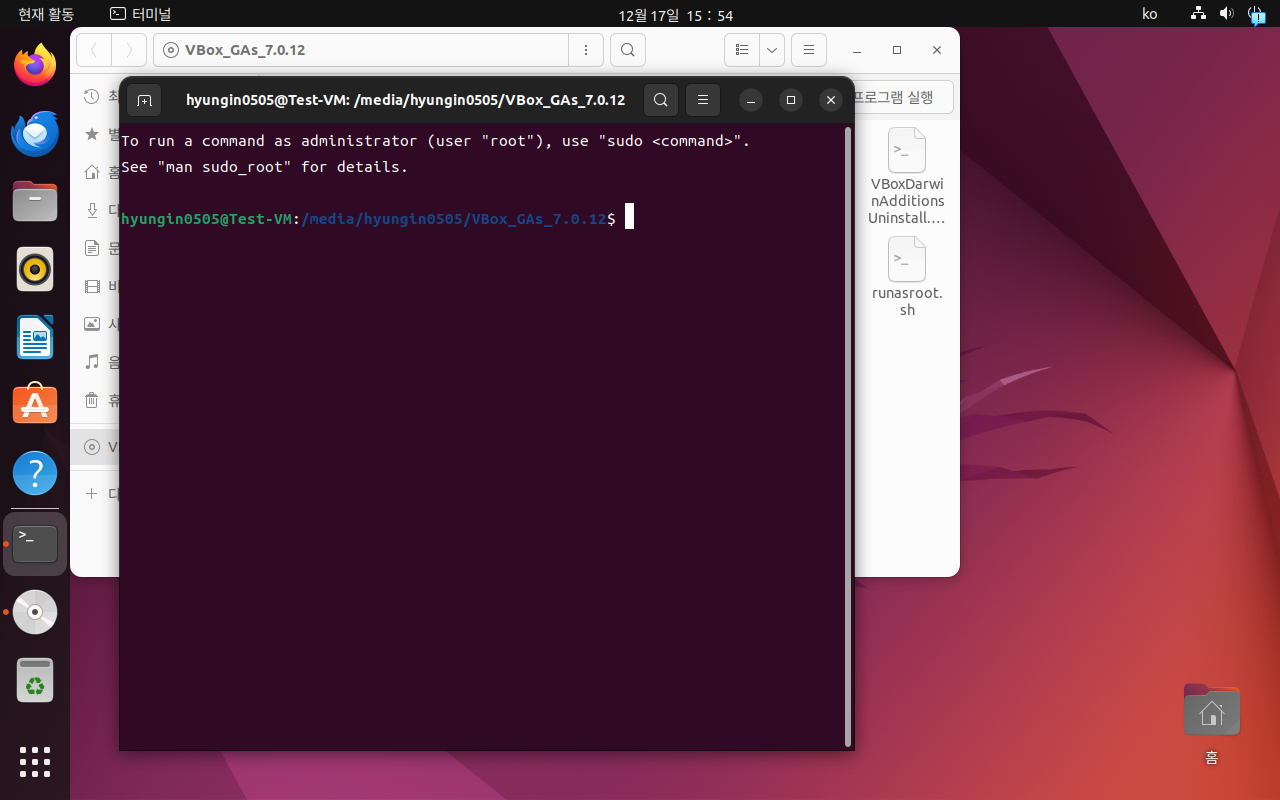This screenshot has height=800, width=1280.
Task: Open the Home folder desktop icon
Action: click(1211, 710)
